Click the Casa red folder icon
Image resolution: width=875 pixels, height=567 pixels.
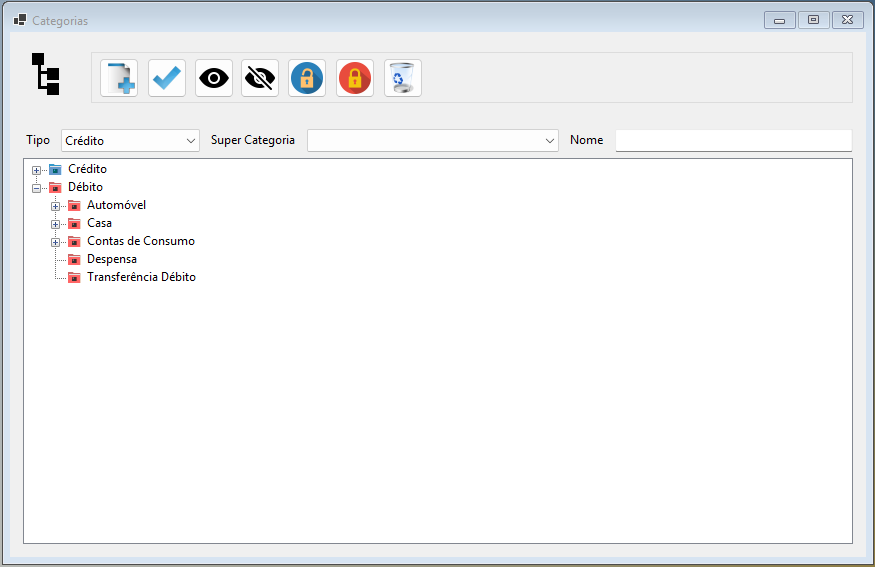tap(74, 224)
